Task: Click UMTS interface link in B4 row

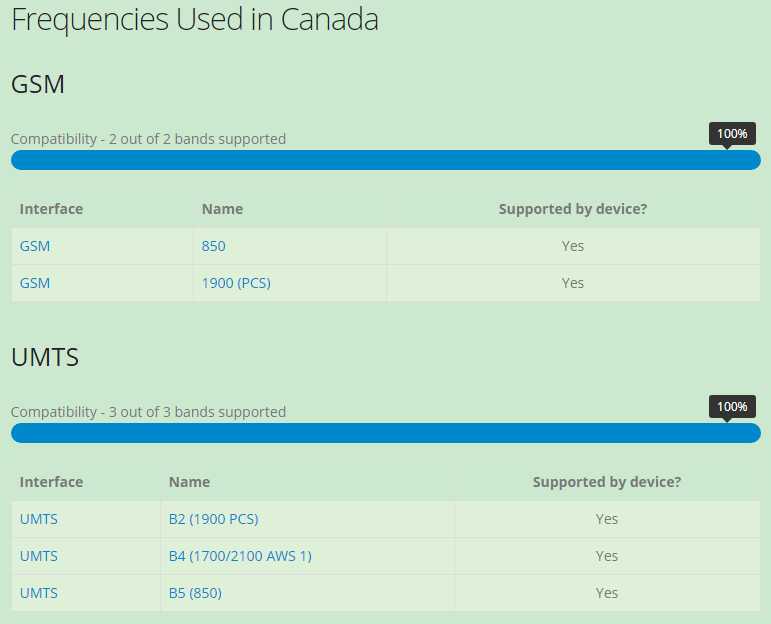Action: click(39, 556)
